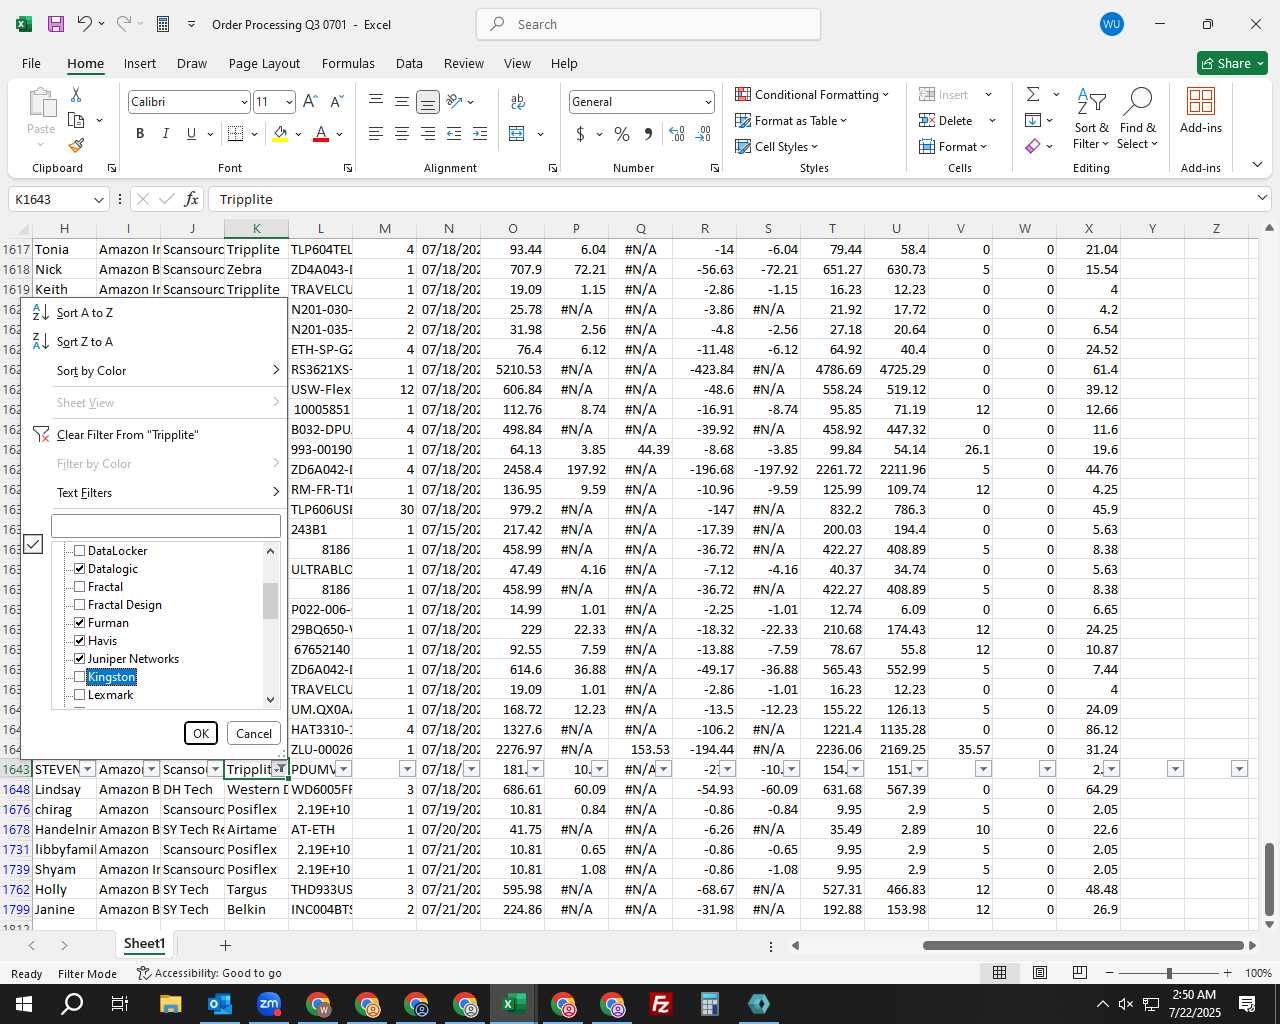Open File Explorer from the taskbar
This screenshot has width=1280, height=1024.
pos(170,1004)
